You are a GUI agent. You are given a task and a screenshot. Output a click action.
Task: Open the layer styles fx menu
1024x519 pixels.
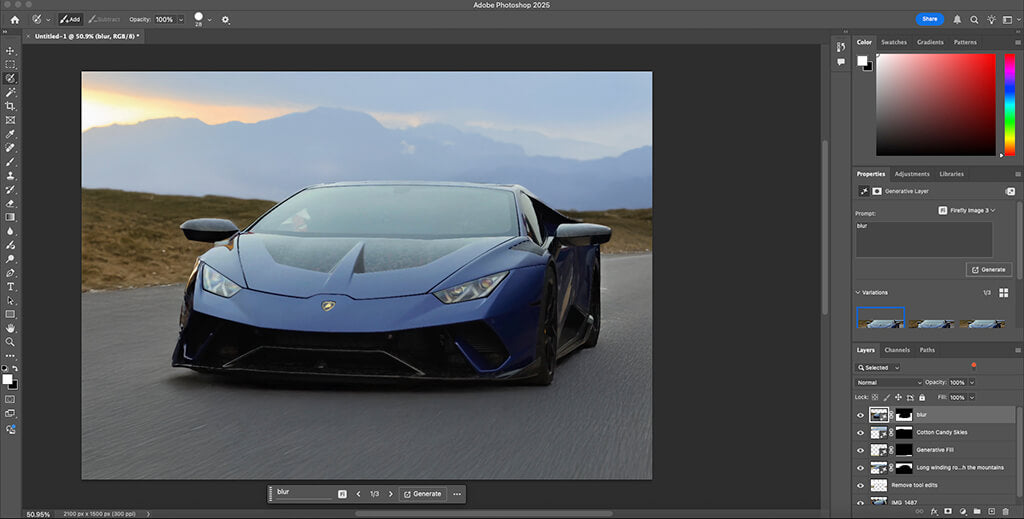click(x=934, y=511)
